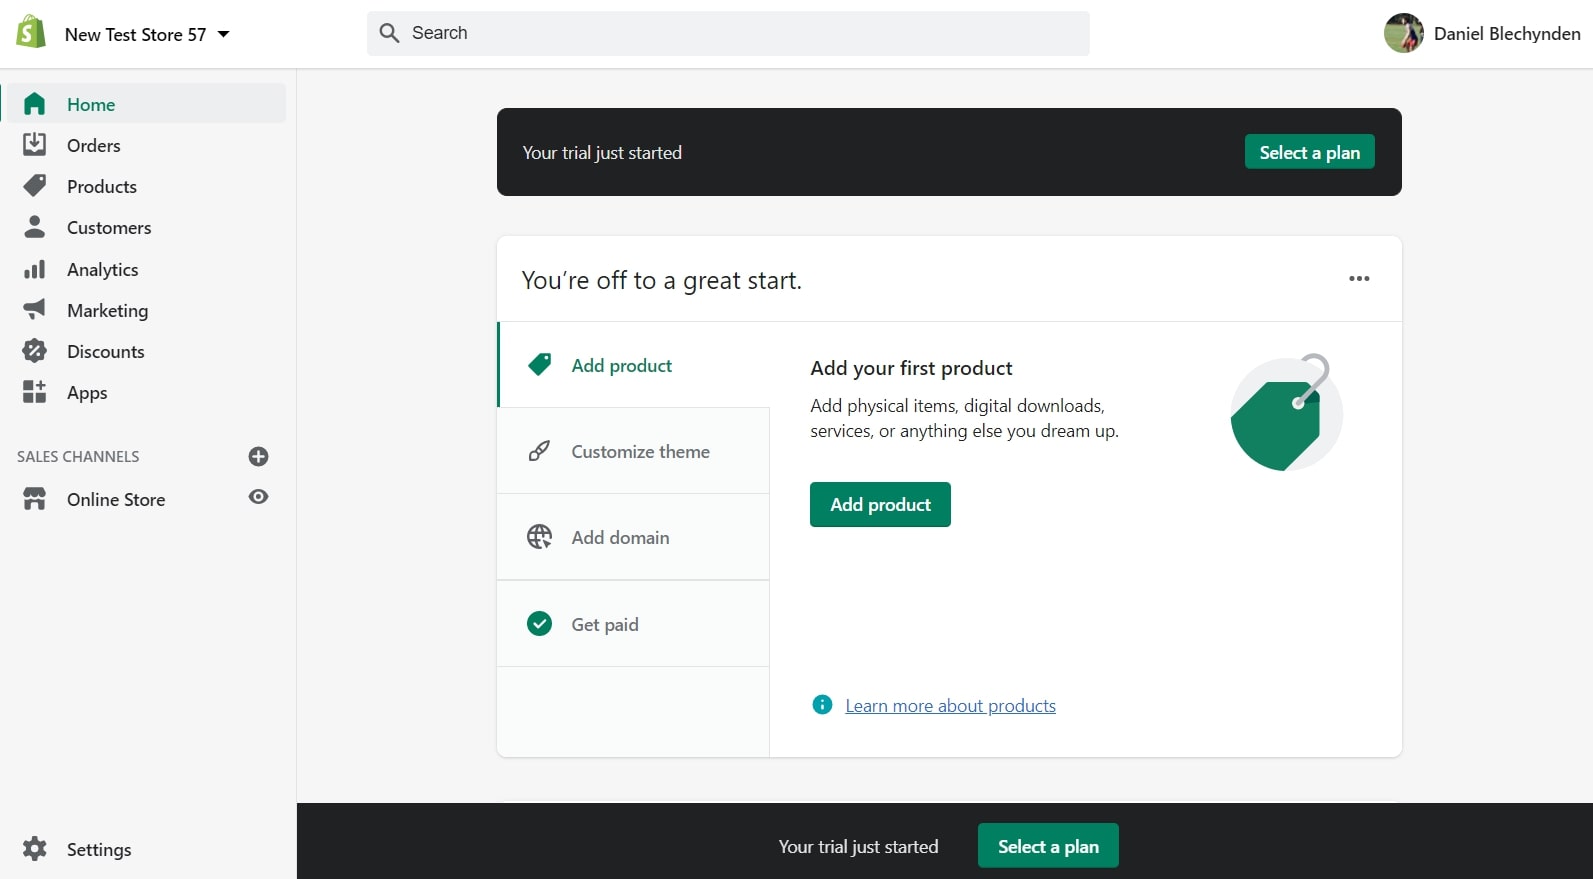Click the Get paid green checkmark
The image size is (1593, 879).
(539, 624)
